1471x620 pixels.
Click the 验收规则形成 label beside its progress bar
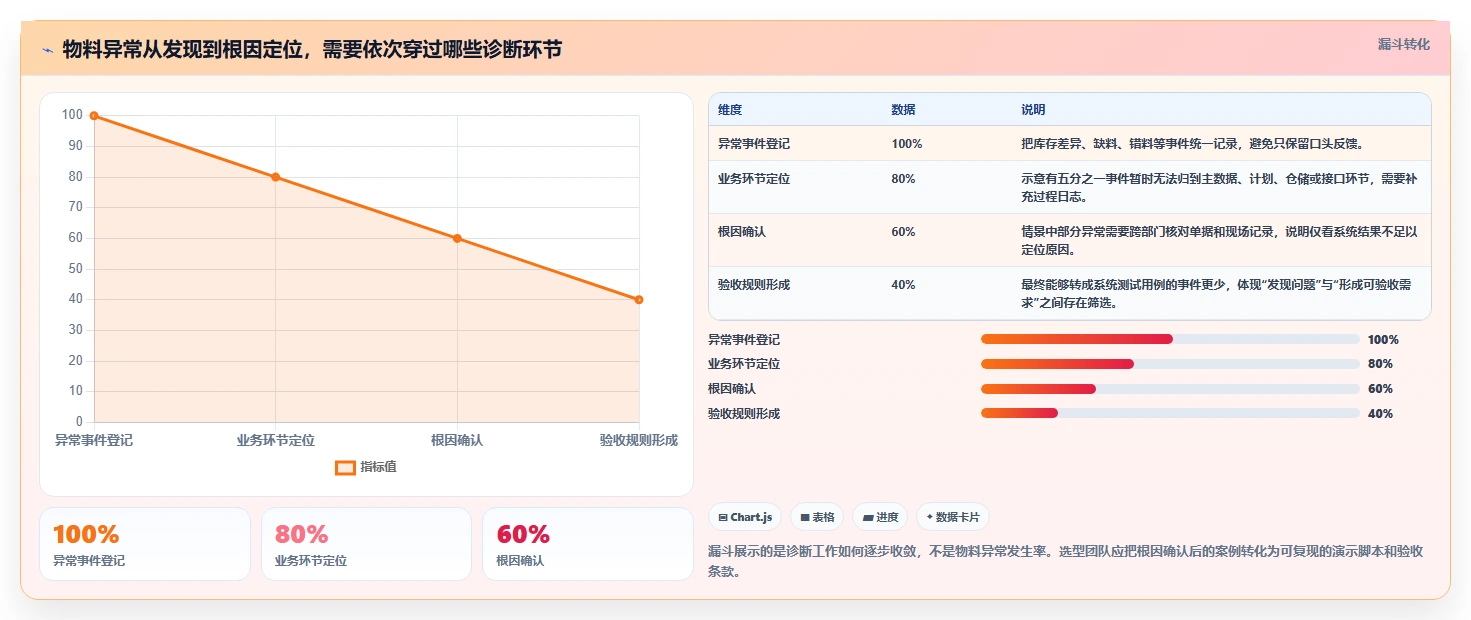click(x=744, y=414)
